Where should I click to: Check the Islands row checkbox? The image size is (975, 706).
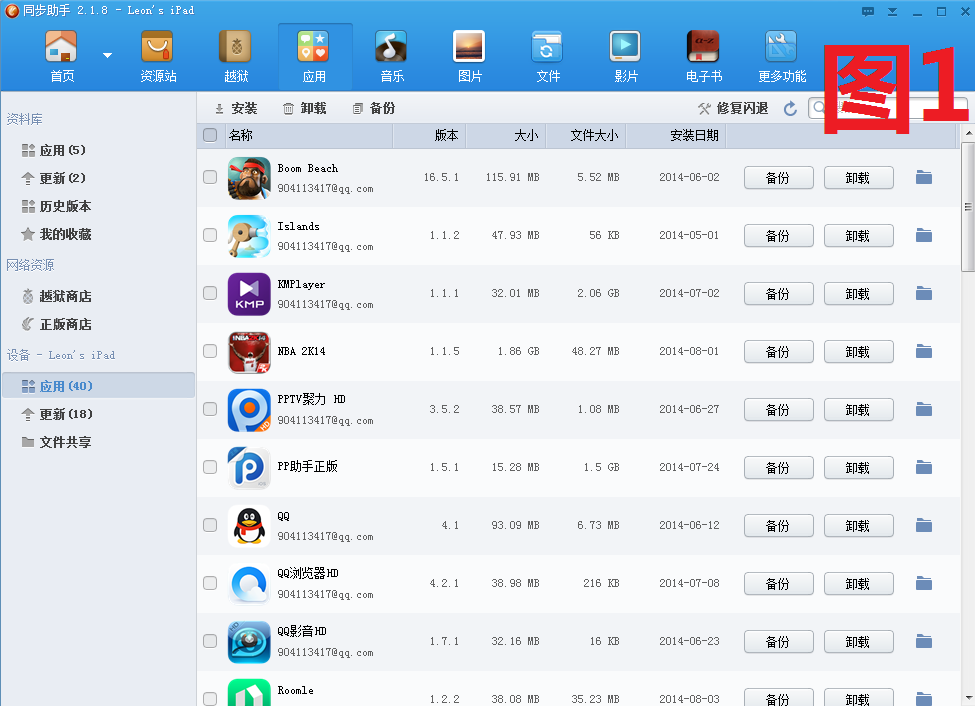(x=210, y=235)
